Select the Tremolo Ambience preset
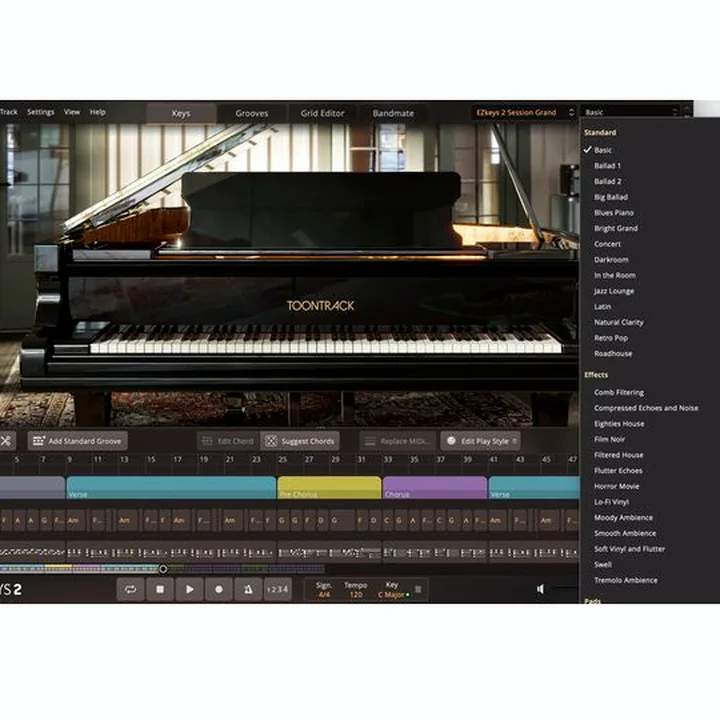This screenshot has height=720, width=720. point(625,580)
